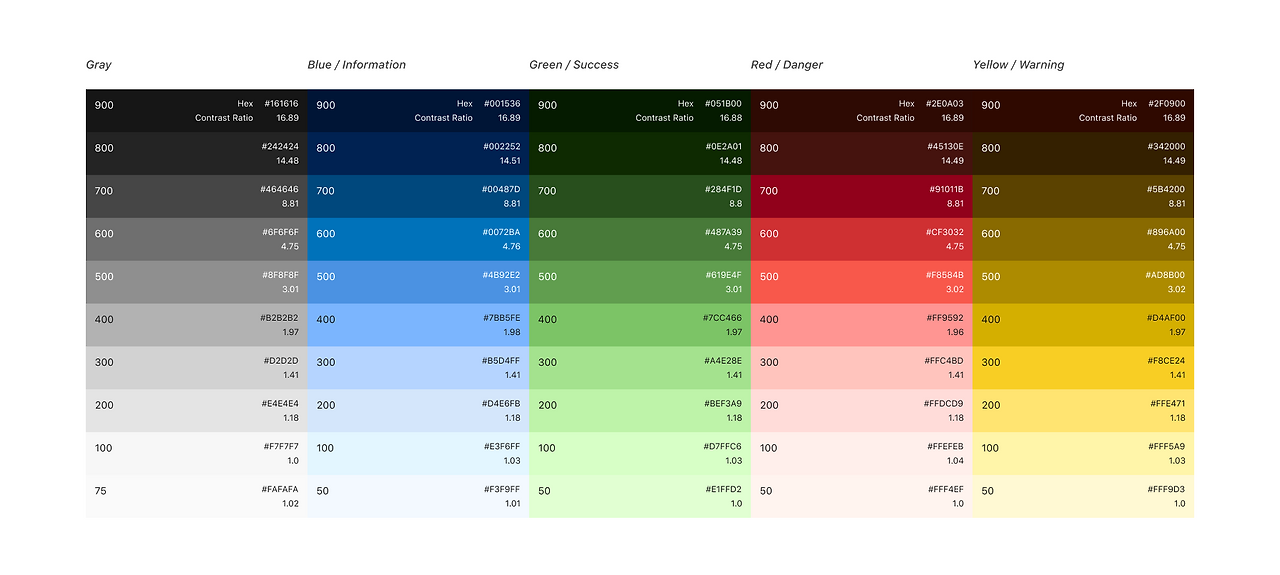
Task: Click the Blue / Information heading
Action: click(x=356, y=65)
